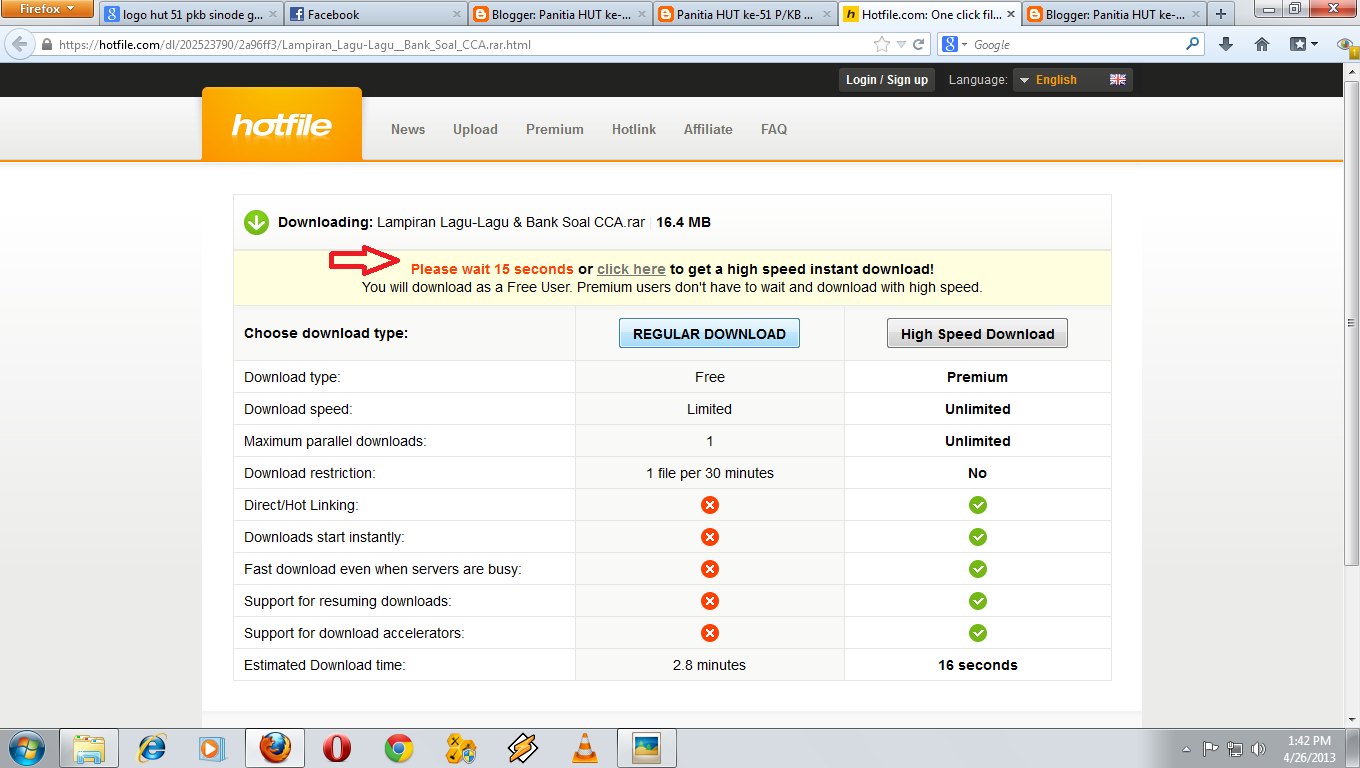The image size is (1360, 768).
Task: Reload the page with the refresh icon
Action: (918, 44)
